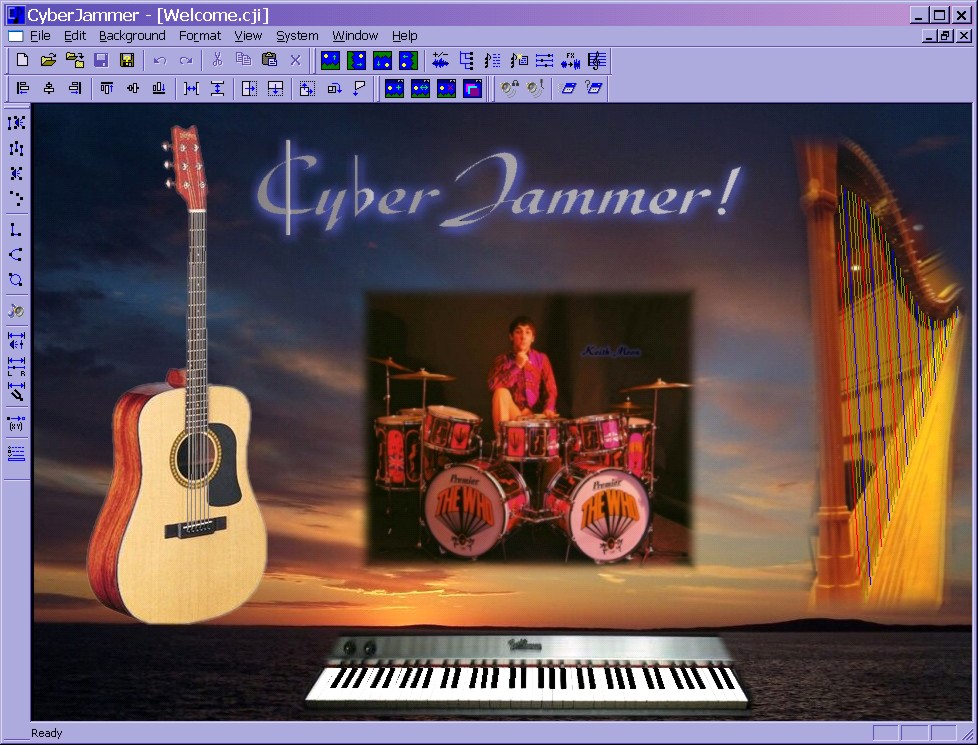978x745 pixels.
Task: Click the blue tree hierarchy icon
Action: 467,60
